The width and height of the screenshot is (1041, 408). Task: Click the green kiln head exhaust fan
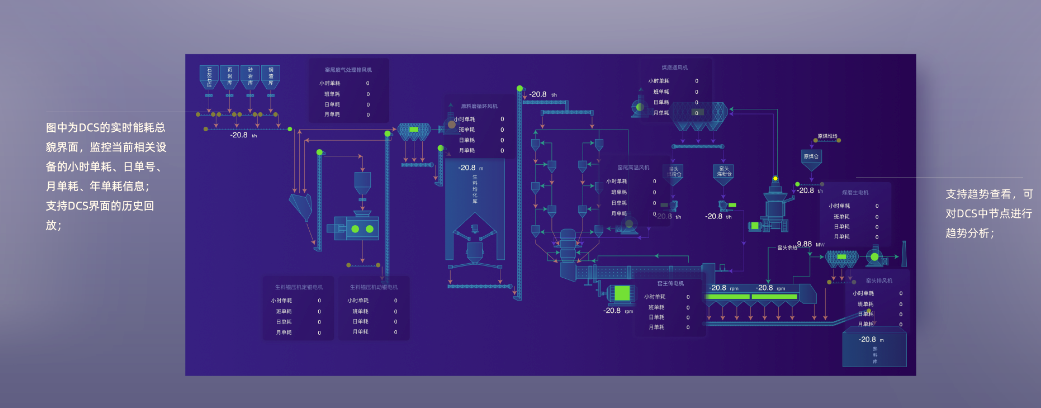click(x=875, y=256)
